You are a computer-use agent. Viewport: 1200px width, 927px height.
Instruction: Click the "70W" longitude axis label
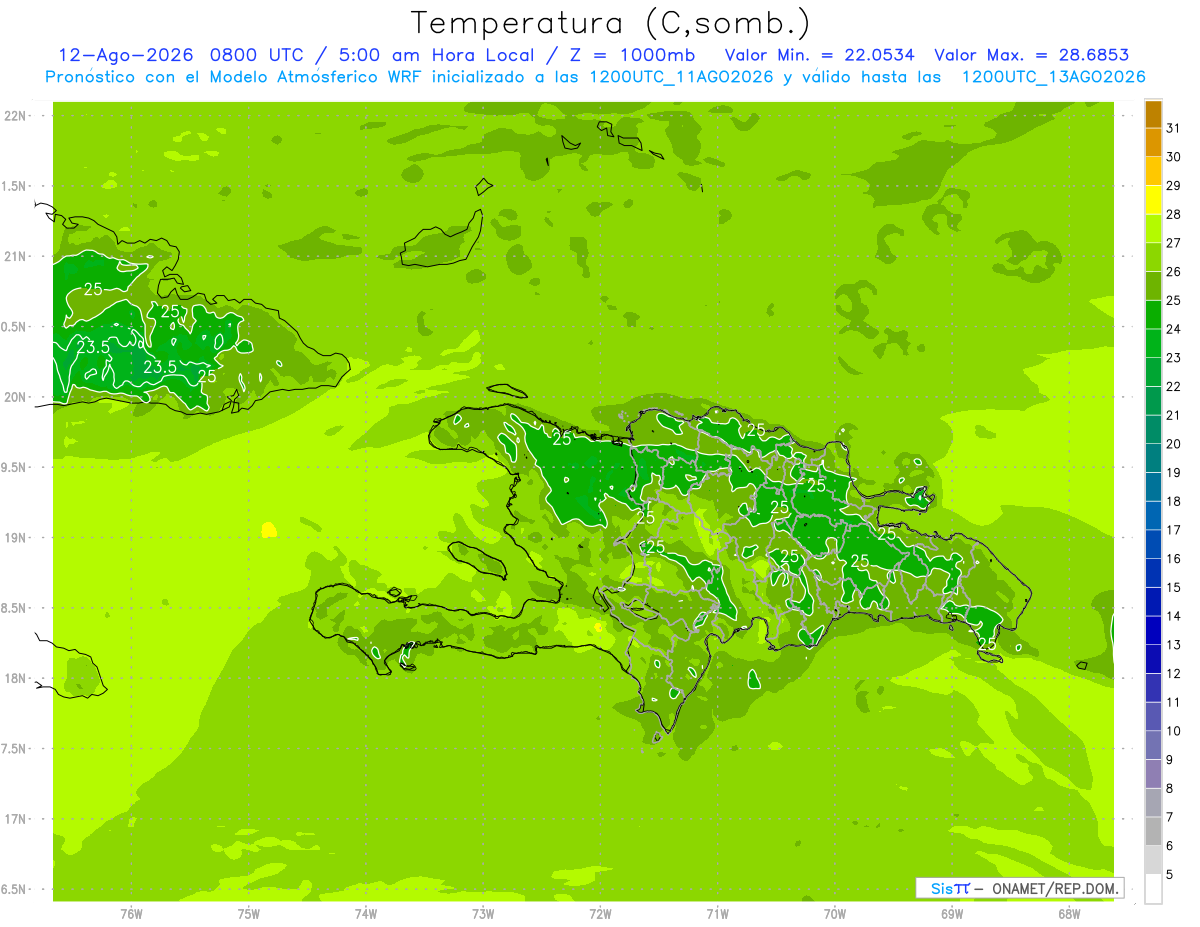835,913
